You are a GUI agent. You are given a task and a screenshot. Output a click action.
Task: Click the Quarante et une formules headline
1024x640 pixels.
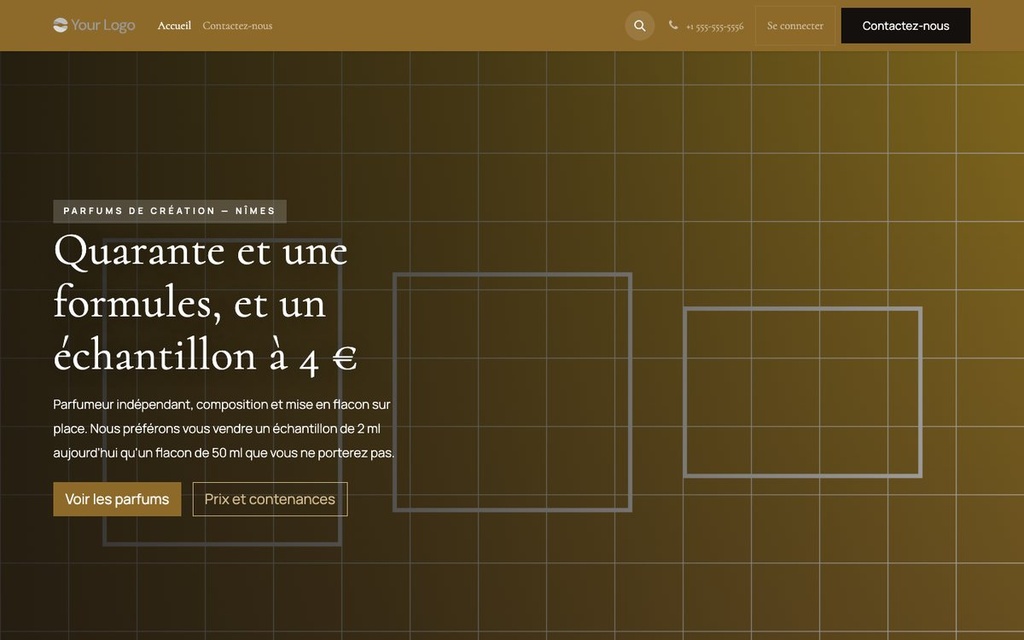[206, 304]
